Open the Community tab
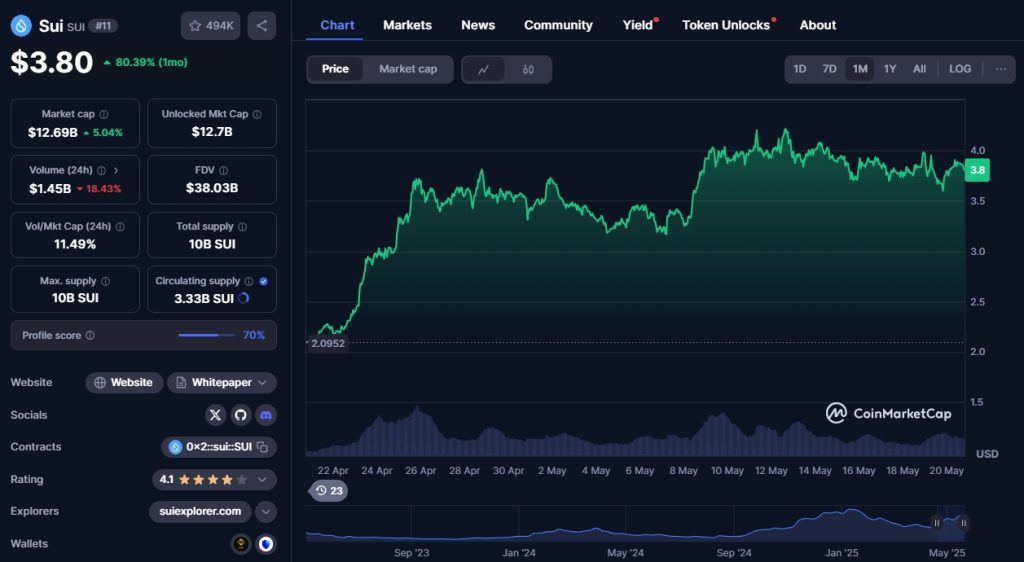This screenshot has height=562, width=1024. (x=558, y=25)
